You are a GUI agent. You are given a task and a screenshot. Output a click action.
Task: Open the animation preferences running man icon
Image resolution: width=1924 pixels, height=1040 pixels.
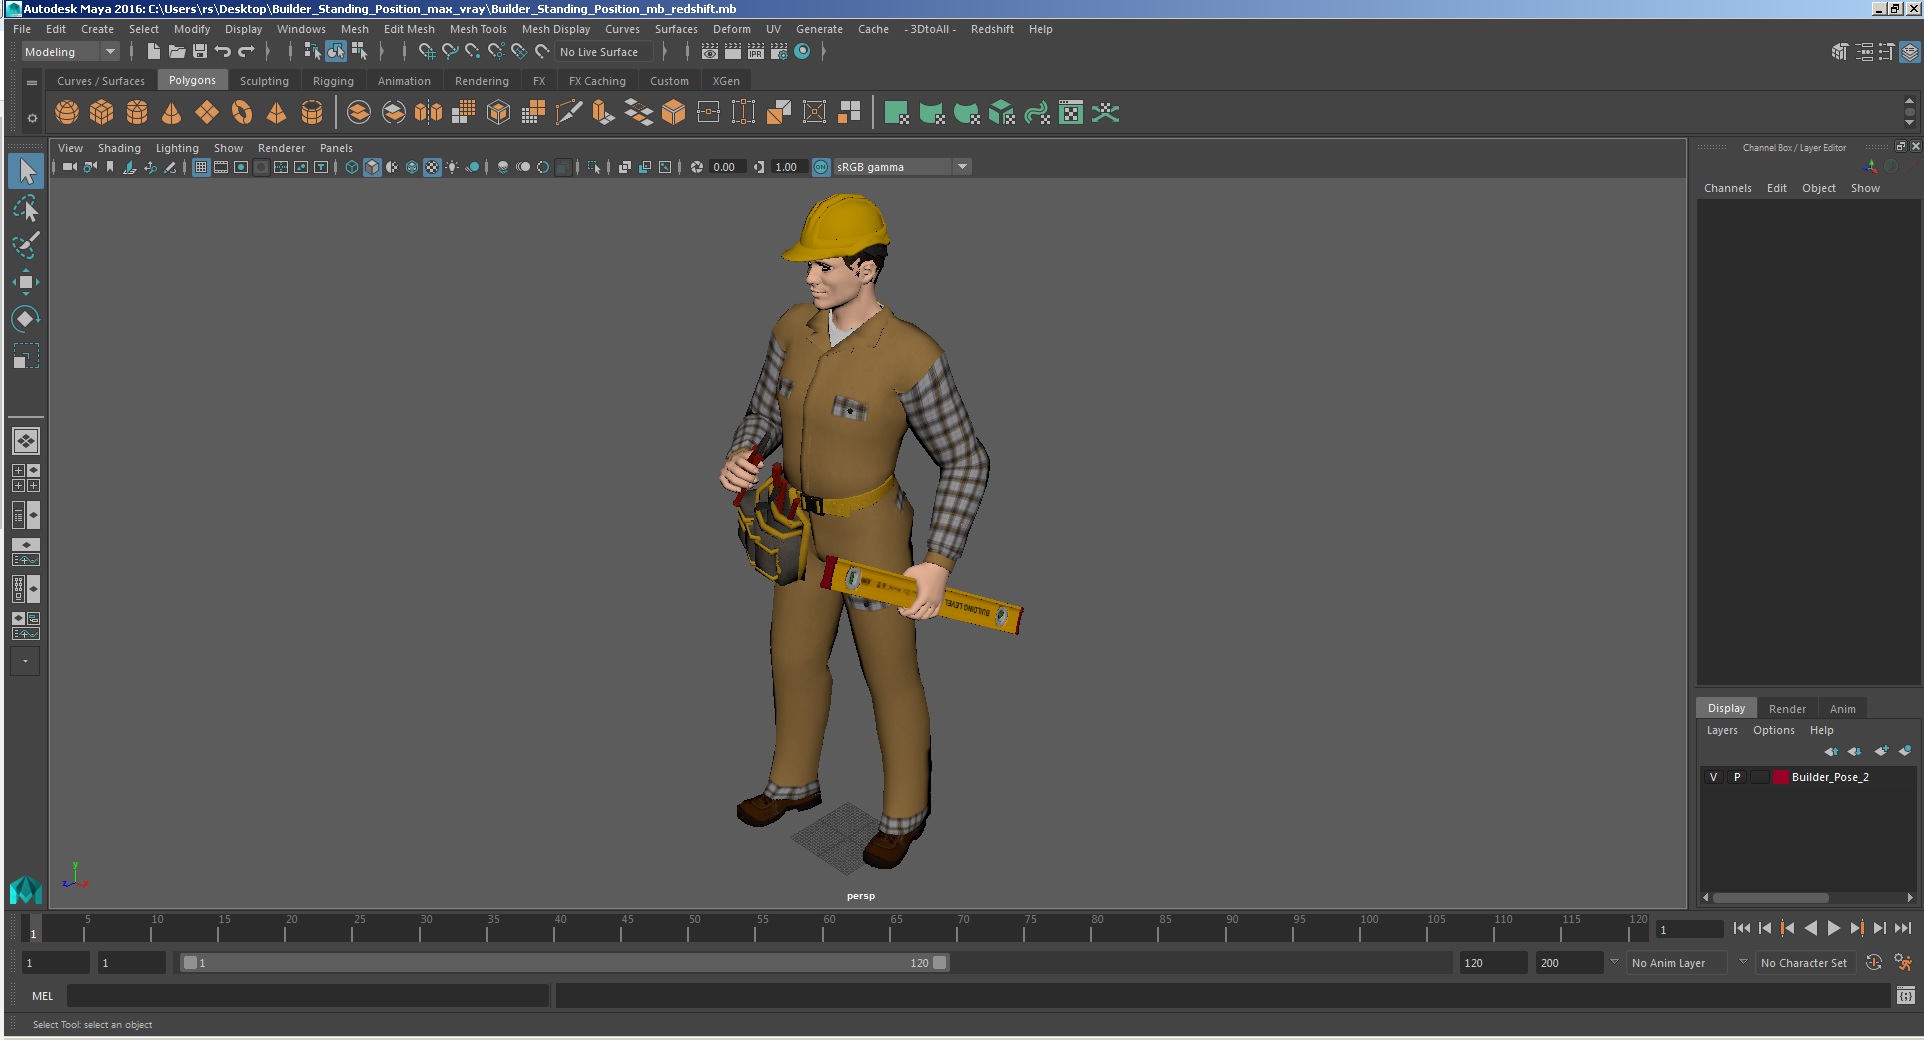coord(1903,962)
